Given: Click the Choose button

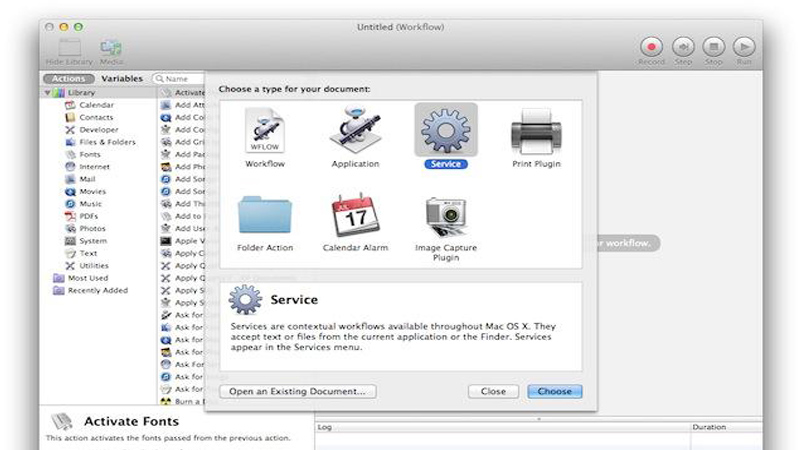Looking at the screenshot, I should 554,391.
